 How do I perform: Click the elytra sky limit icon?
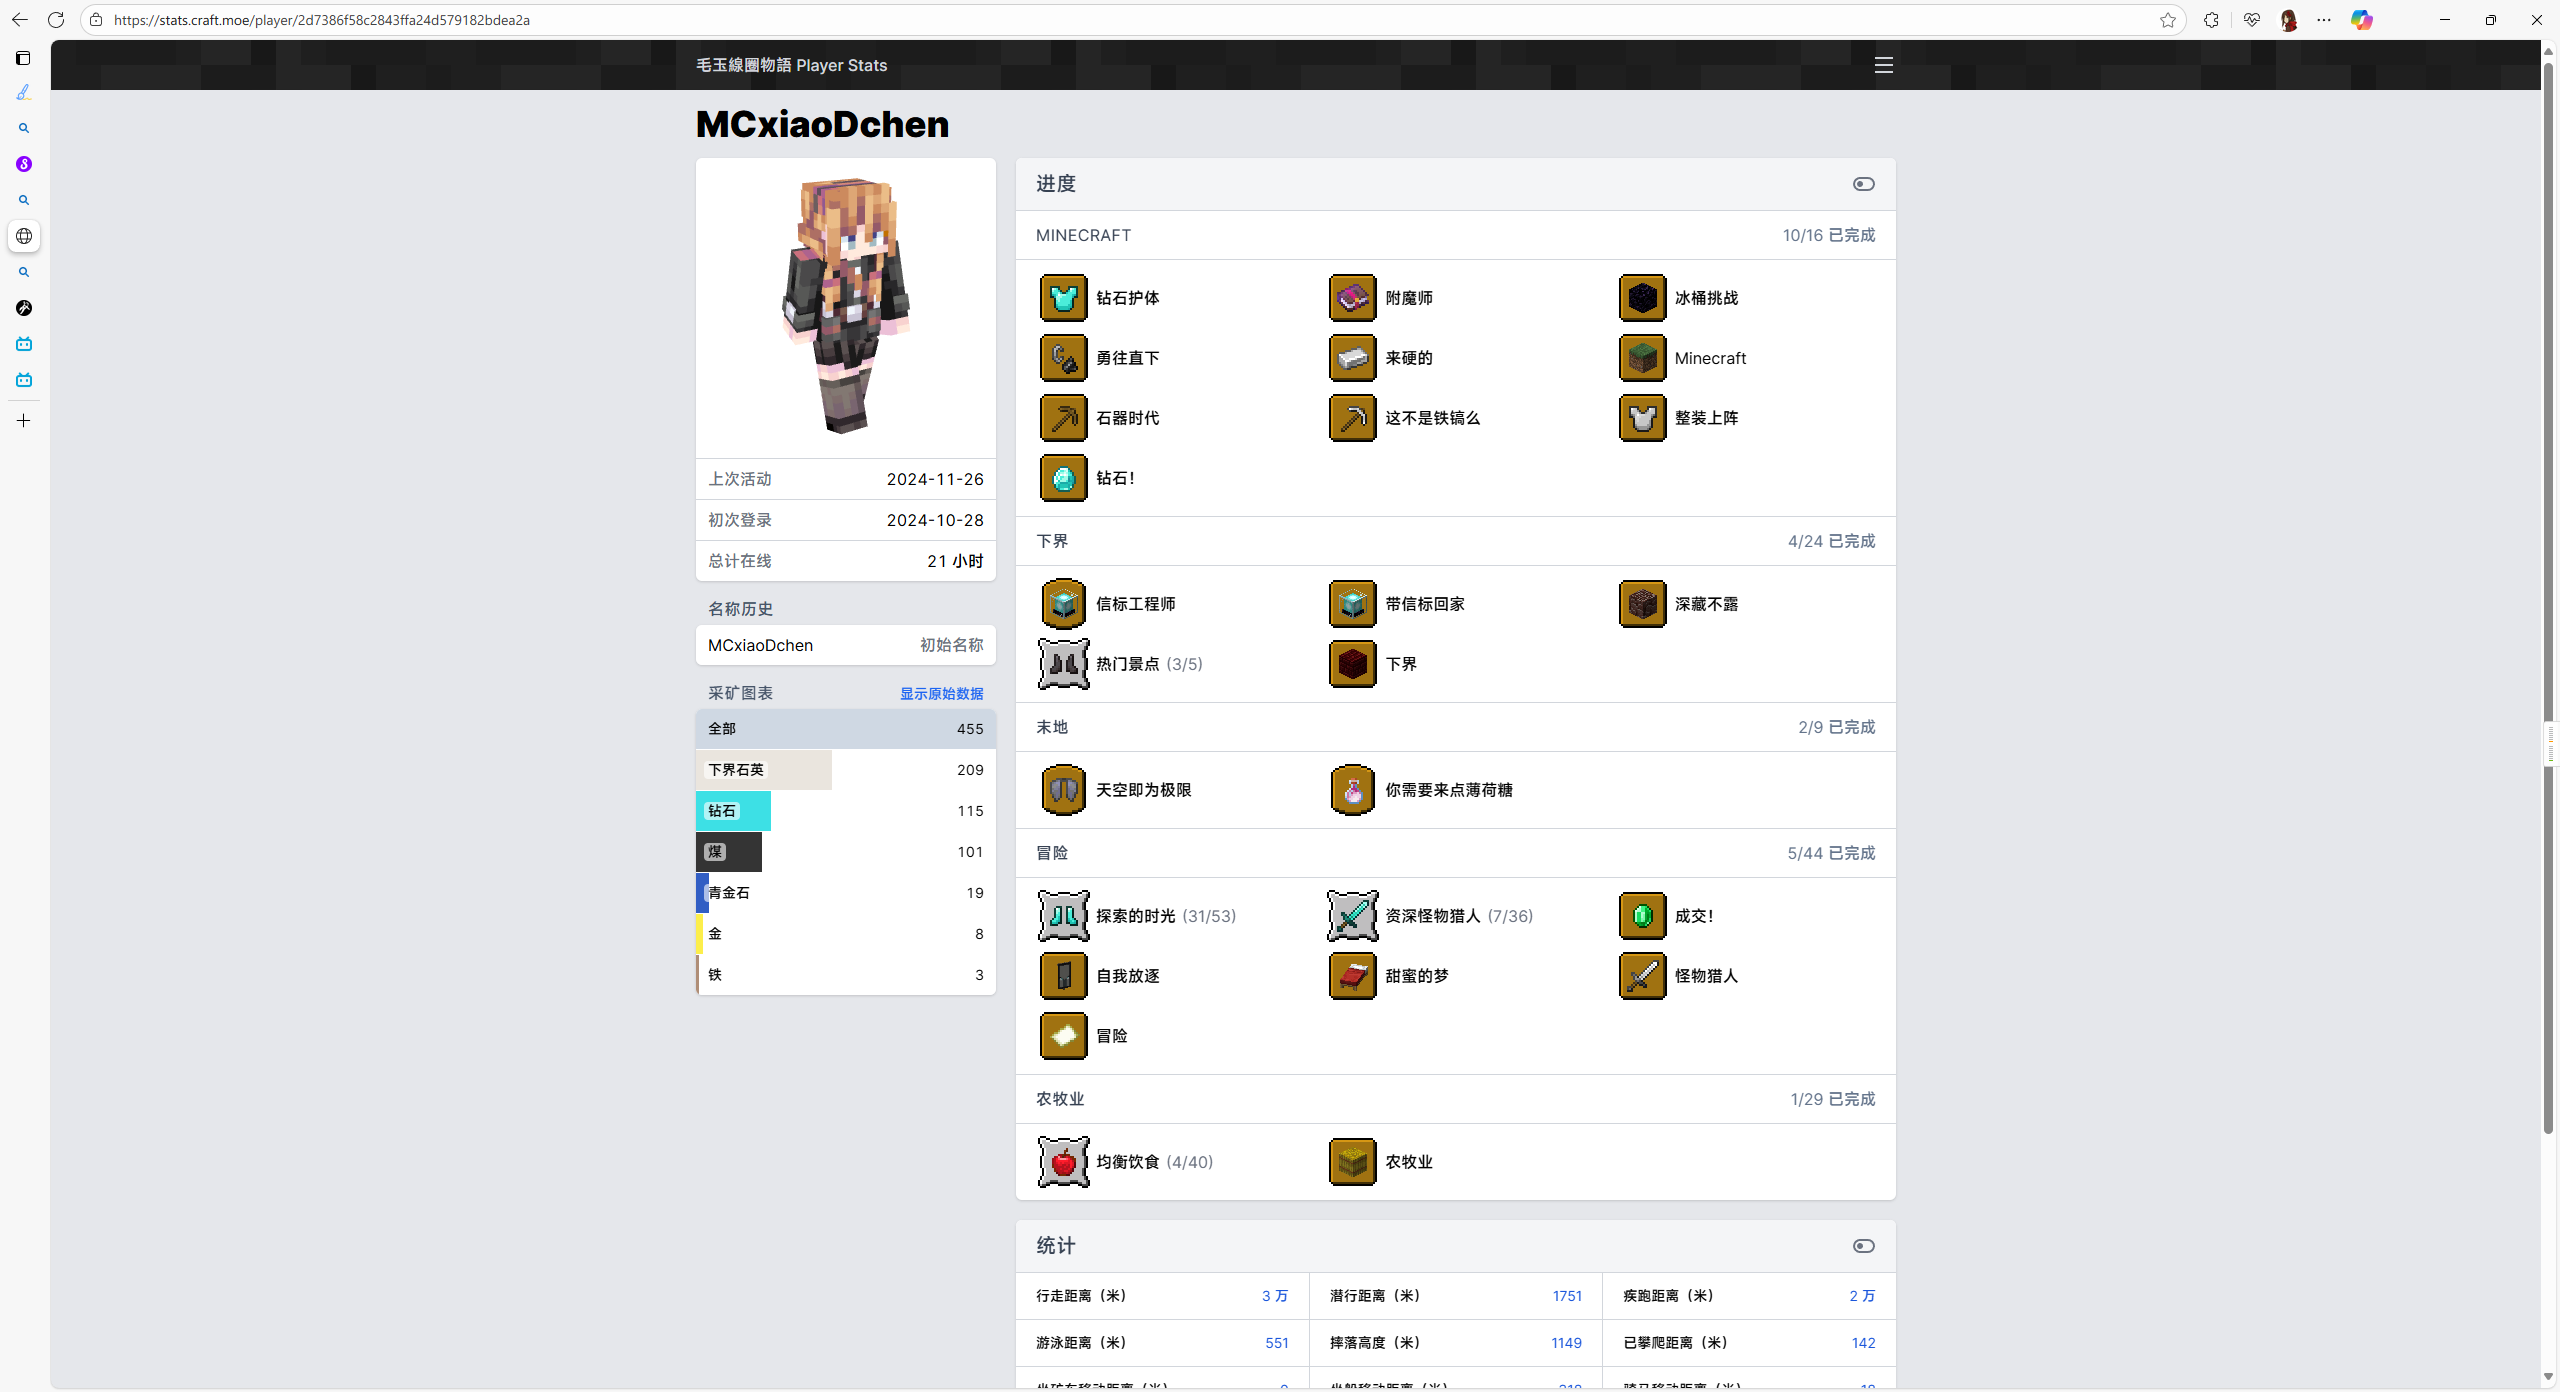1063,790
